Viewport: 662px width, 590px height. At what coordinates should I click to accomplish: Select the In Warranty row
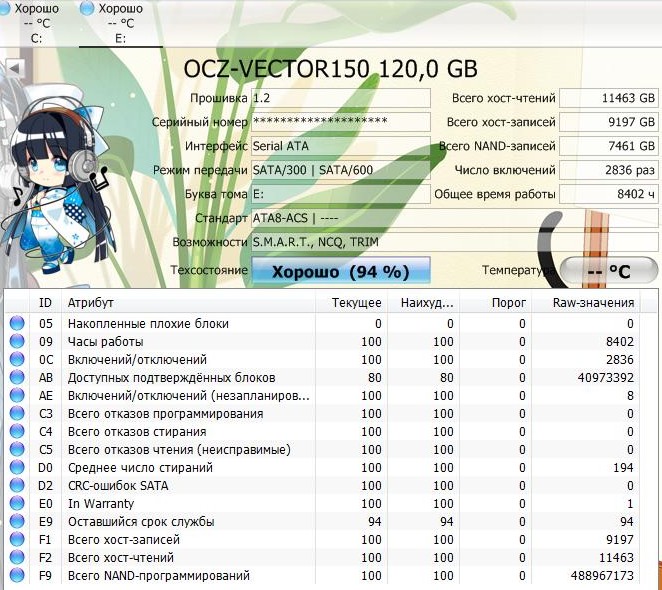tap(323, 503)
